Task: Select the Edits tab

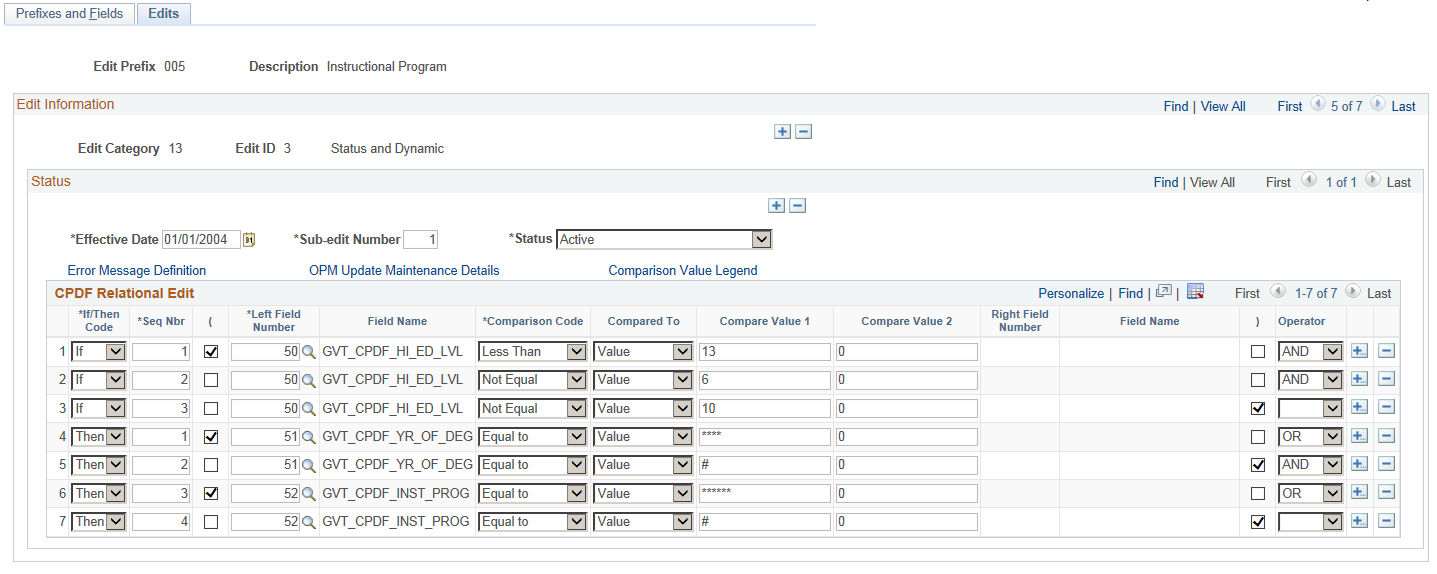Action: 163,14
